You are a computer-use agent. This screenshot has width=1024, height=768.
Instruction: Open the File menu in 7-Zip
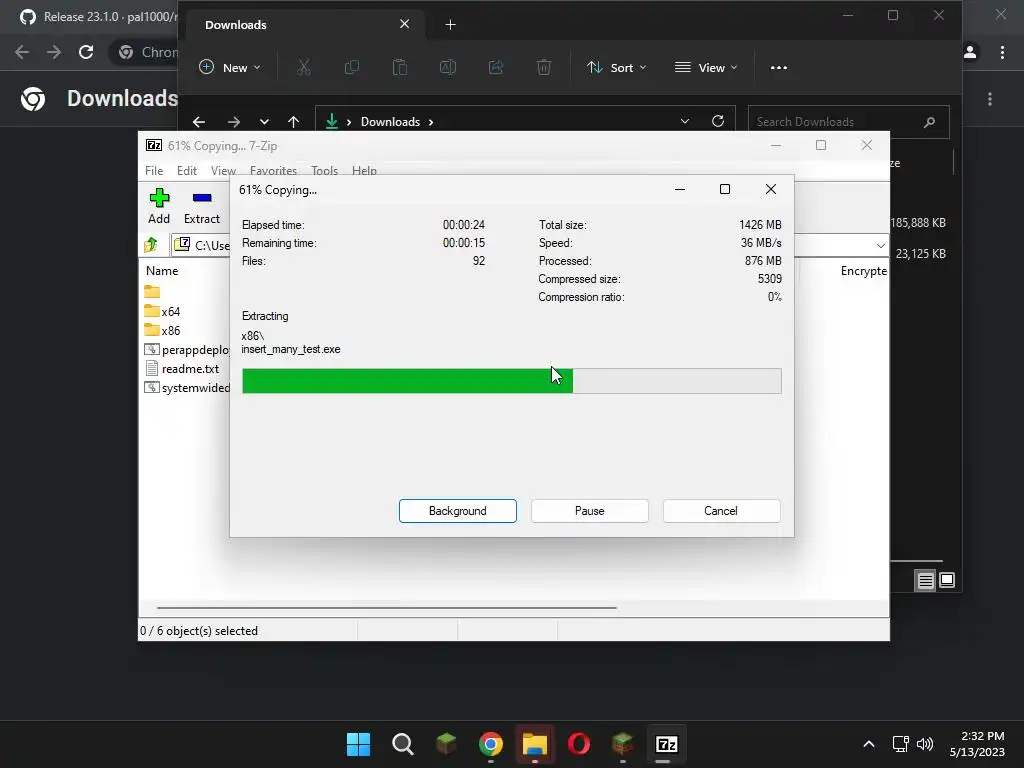tap(154, 170)
